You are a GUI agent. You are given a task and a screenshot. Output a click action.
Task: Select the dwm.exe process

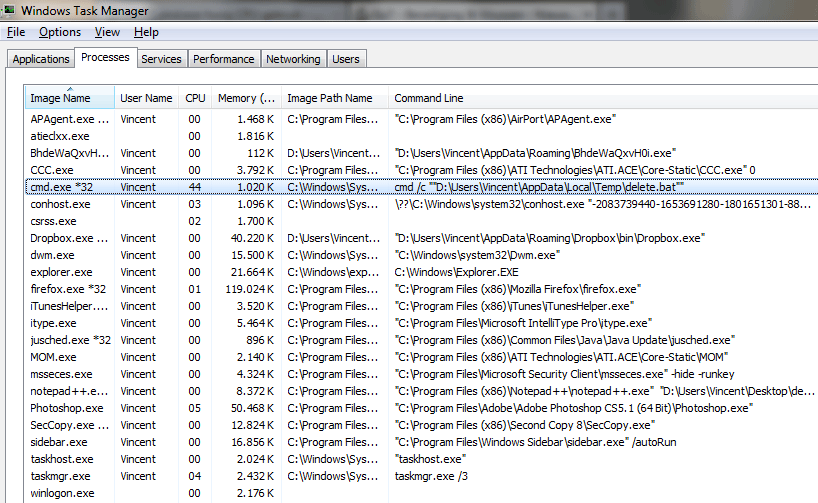coord(422,255)
